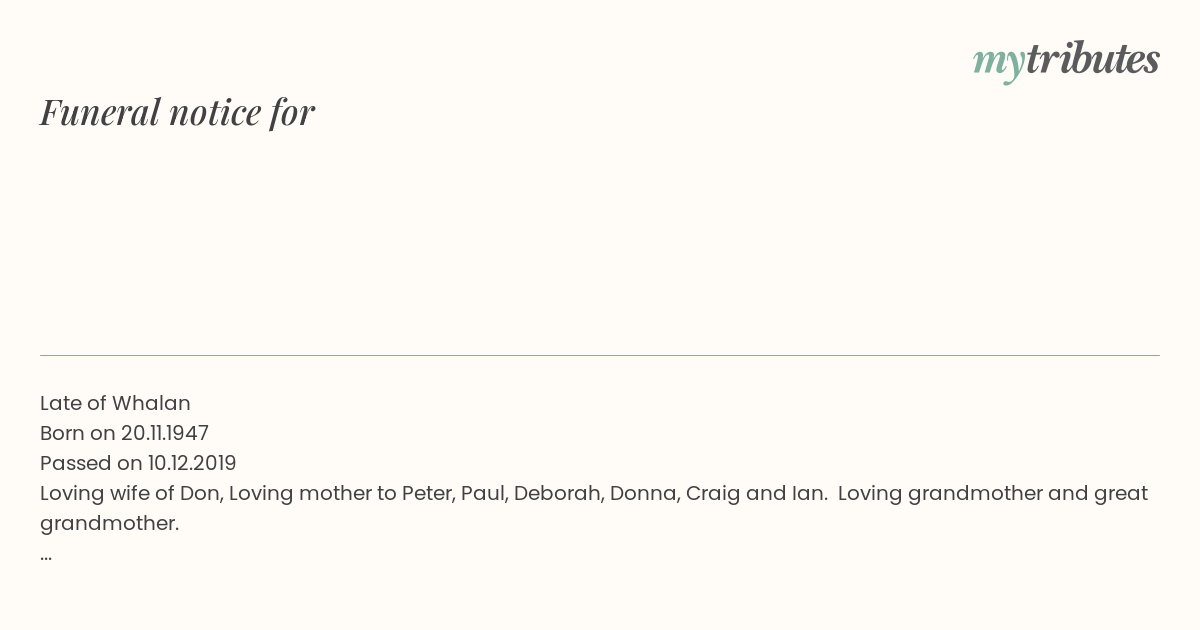
Task: Click the horizontal divider line
Action: tap(600, 355)
